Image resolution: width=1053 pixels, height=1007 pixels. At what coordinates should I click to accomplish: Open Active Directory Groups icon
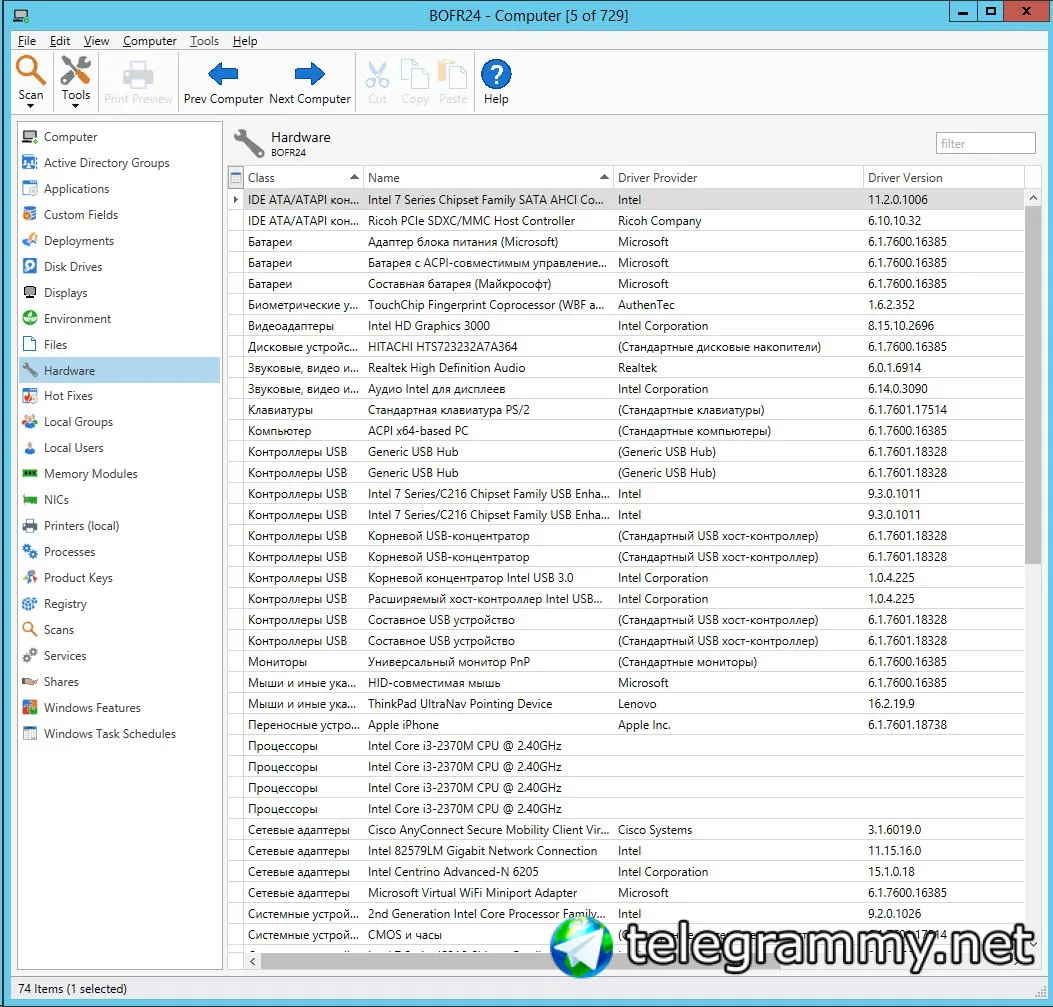(30, 162)
